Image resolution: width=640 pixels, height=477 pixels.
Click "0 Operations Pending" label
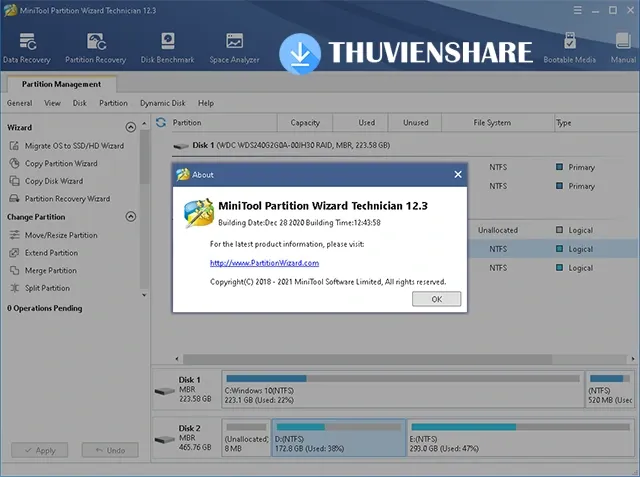click(44, 308)
